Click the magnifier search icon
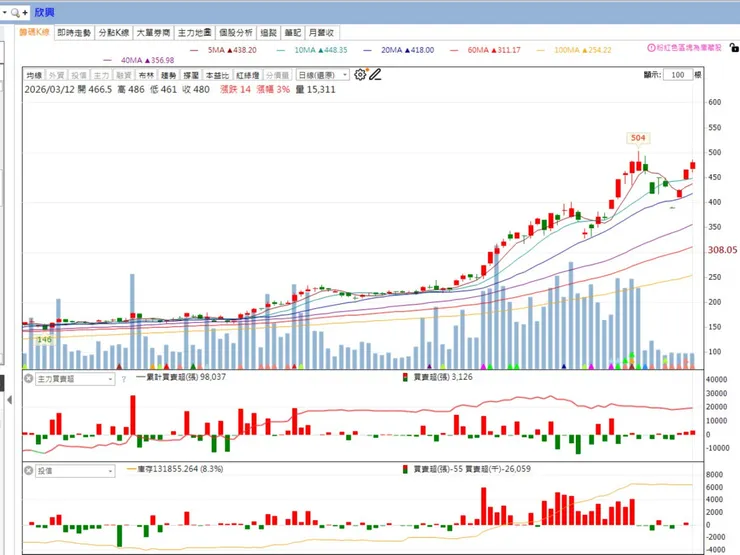Screen dimensions: 740x555 pos(15,12)
